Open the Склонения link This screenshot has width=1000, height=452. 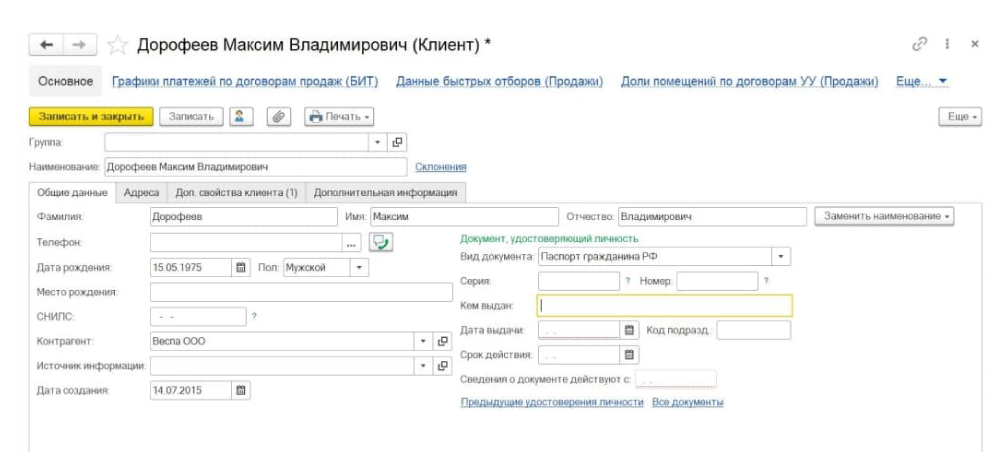pyautogui.click(x=441, y=167)
